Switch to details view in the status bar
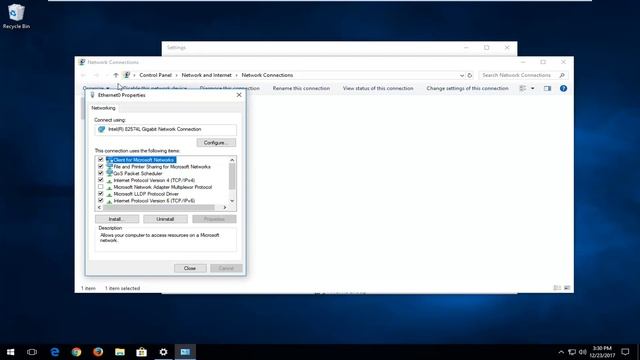This screenshot has height=360, width=640. (x=557, y=288)
